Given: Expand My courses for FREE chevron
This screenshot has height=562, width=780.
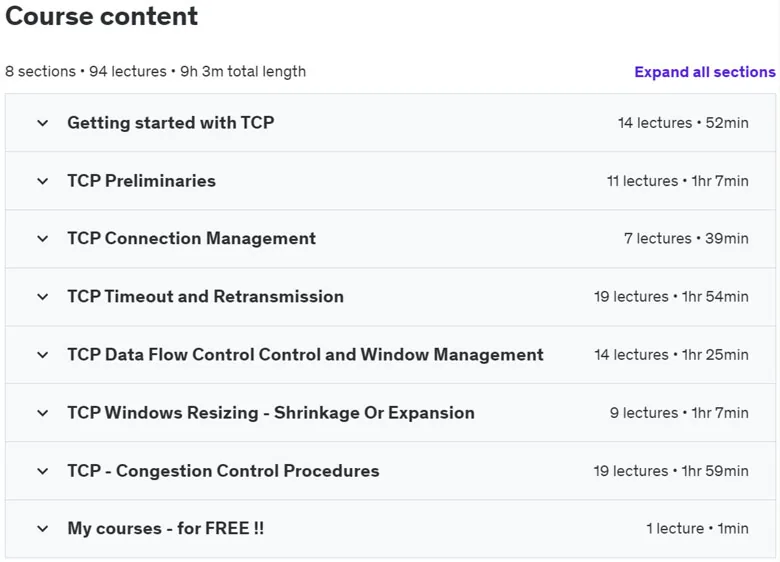Looking at the screenshot, I should [43, 529].
